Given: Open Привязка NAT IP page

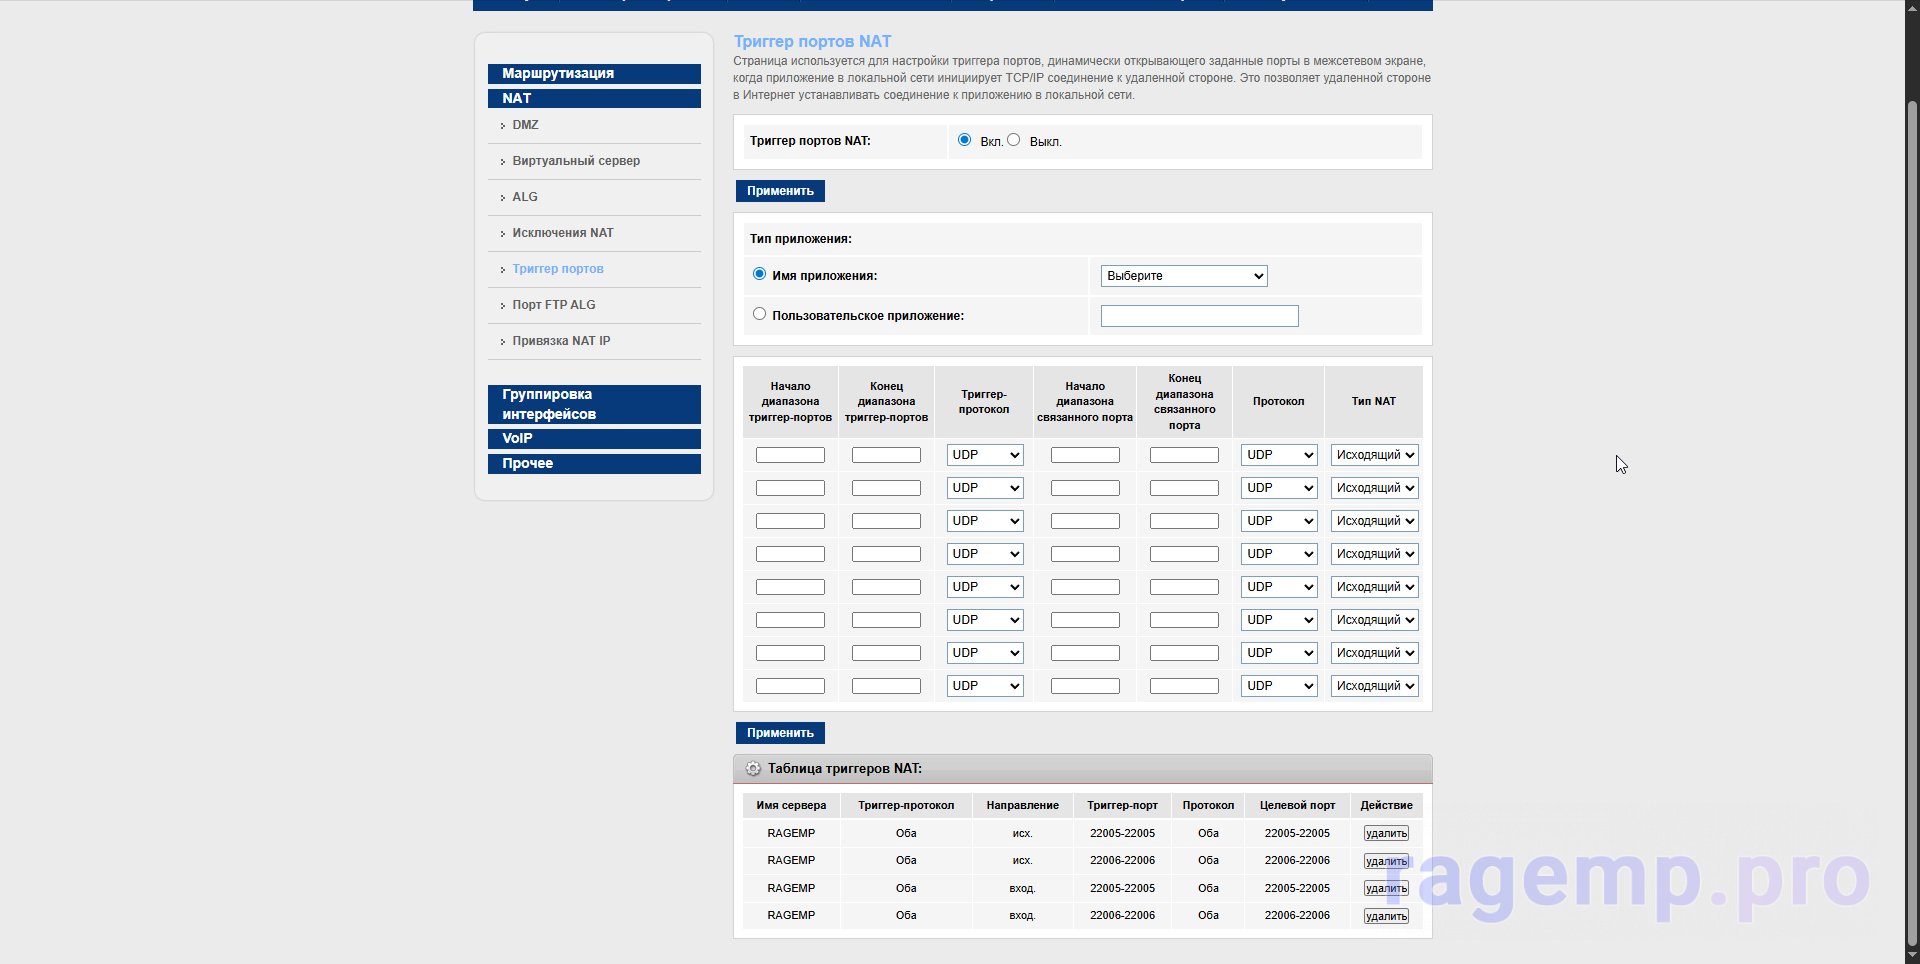Looking at the screenshot, I should point(561,341).
